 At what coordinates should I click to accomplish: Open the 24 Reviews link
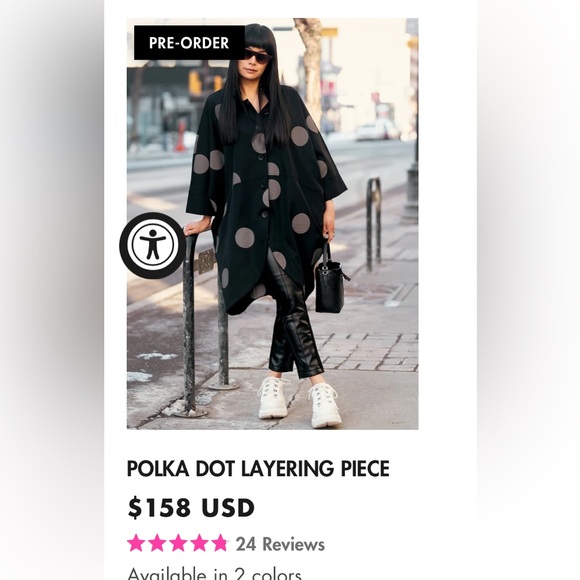click(280, 544)
